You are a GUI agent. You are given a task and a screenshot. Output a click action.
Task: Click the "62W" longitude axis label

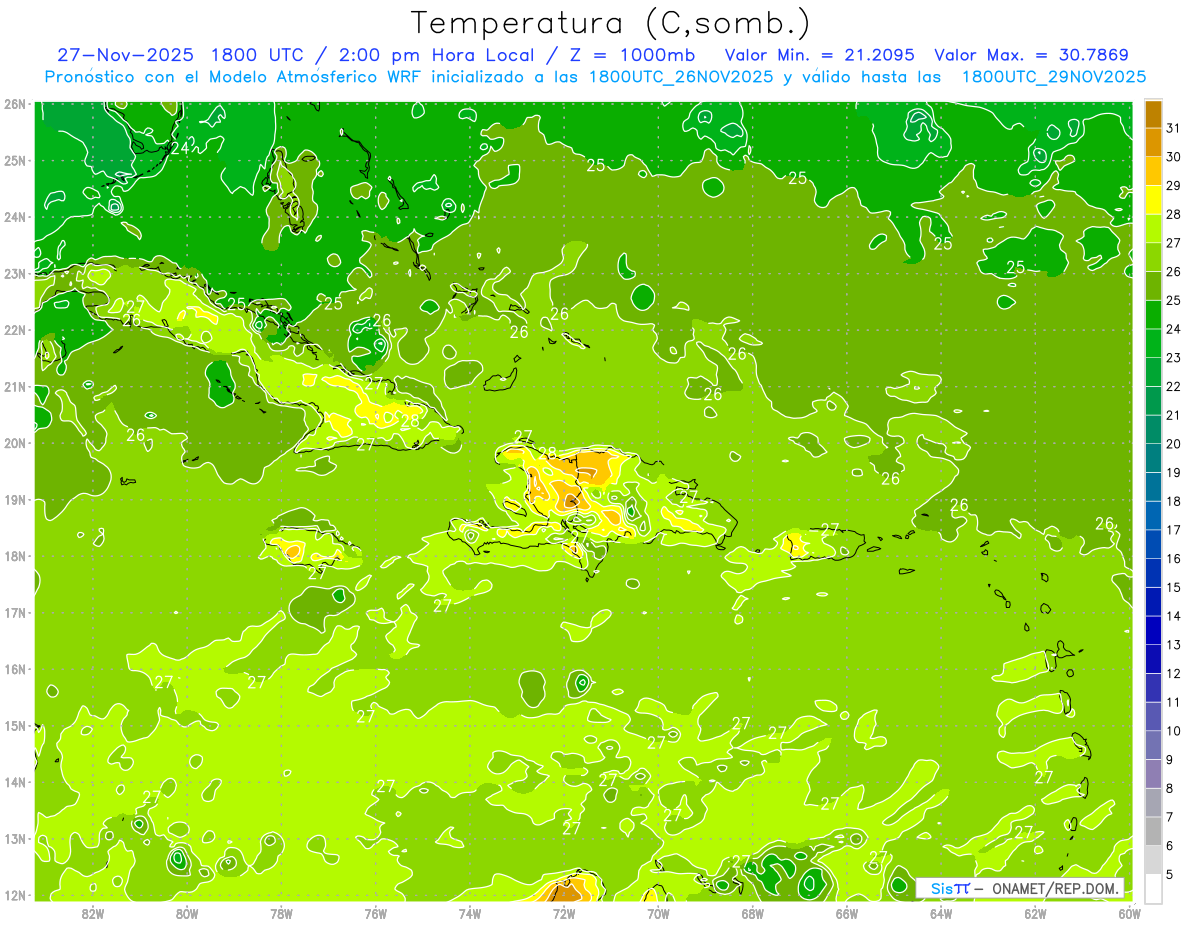tap(1035, 913)
